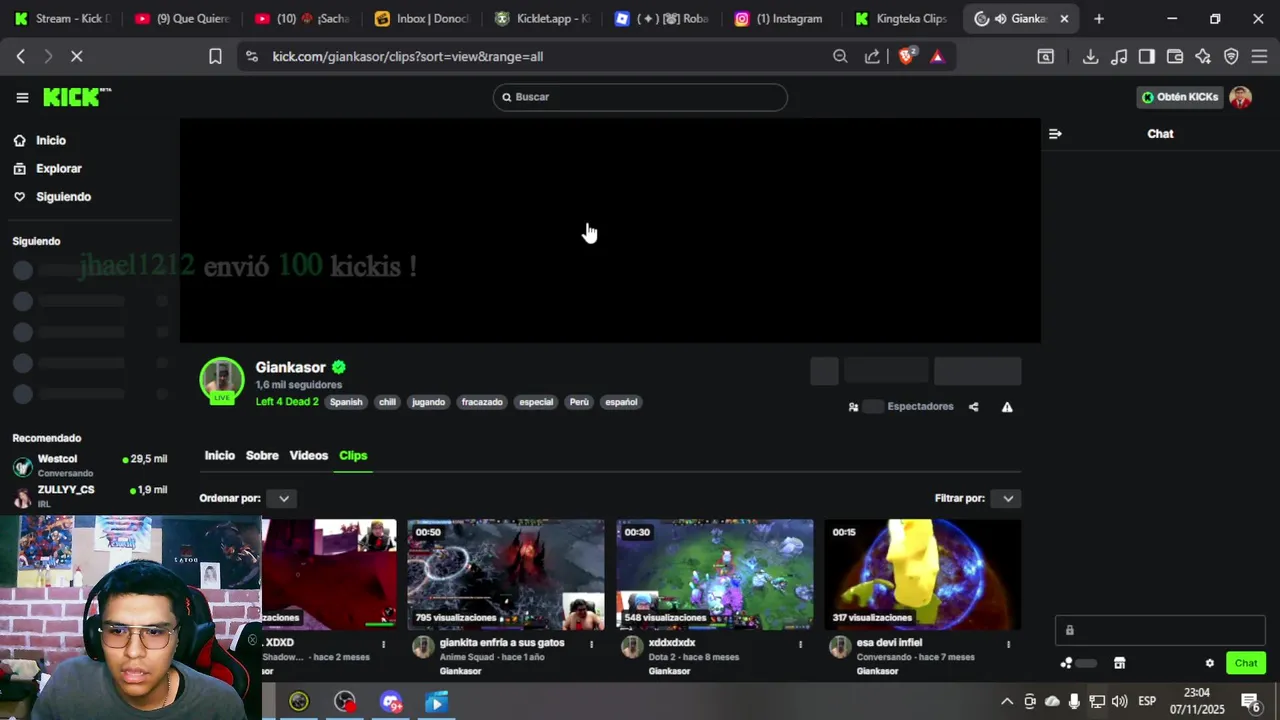The image size is (1280, 720).
Task: Click the Left 4 Dead 2 category link
Action: click(x=287, y=402)
